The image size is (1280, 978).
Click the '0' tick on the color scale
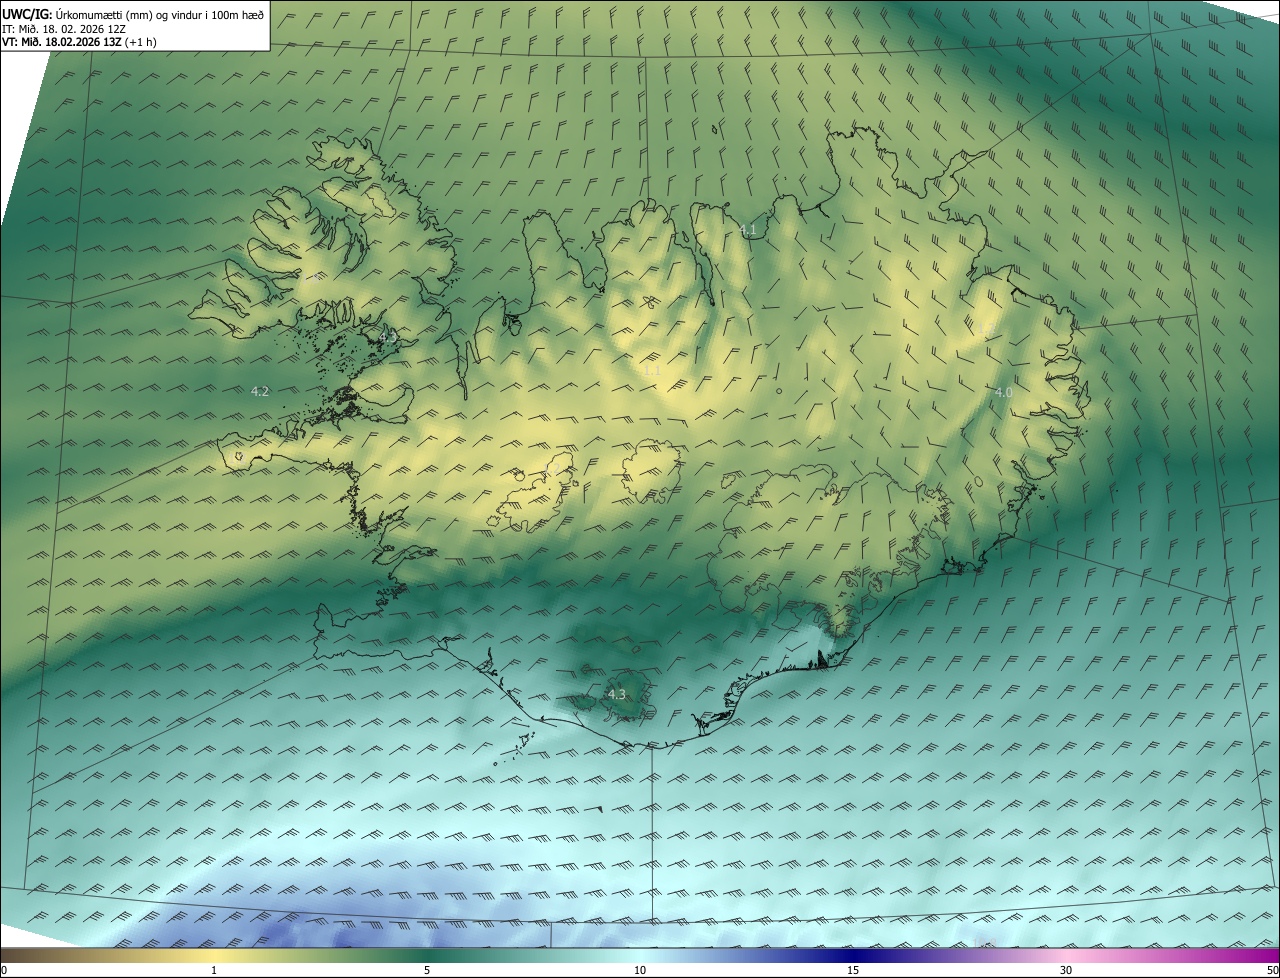coord(4,970)
